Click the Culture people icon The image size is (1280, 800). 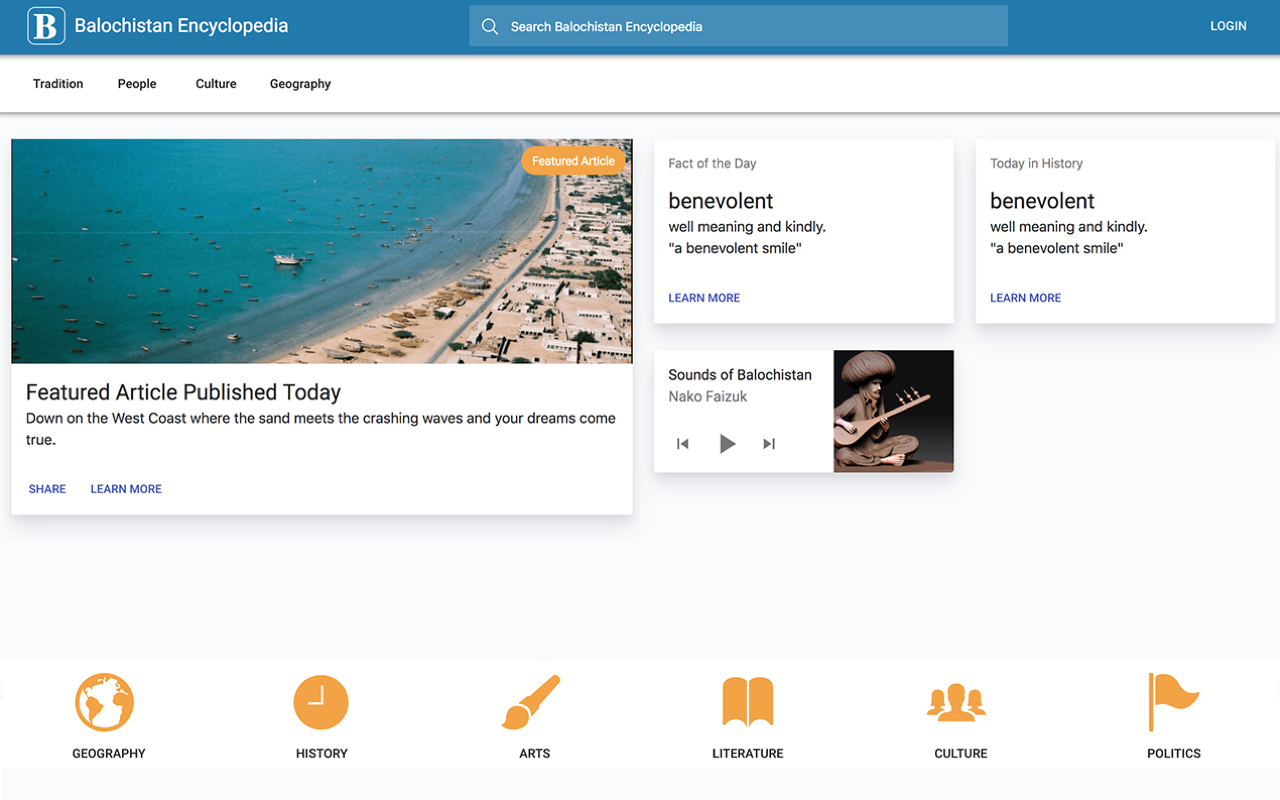[957, 702]
